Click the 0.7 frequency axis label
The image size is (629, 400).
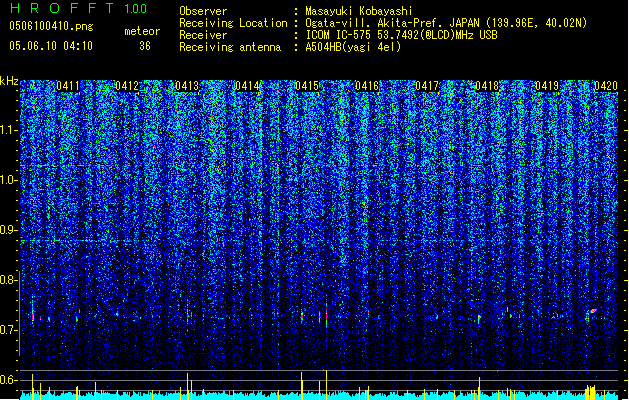8,330
